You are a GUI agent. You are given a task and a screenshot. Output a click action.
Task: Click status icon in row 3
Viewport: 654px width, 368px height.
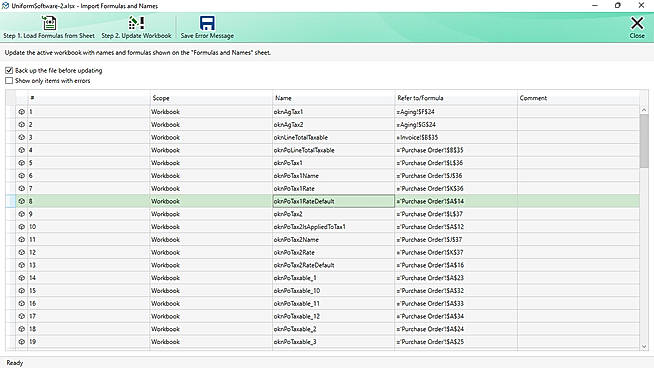pos(22,137)
